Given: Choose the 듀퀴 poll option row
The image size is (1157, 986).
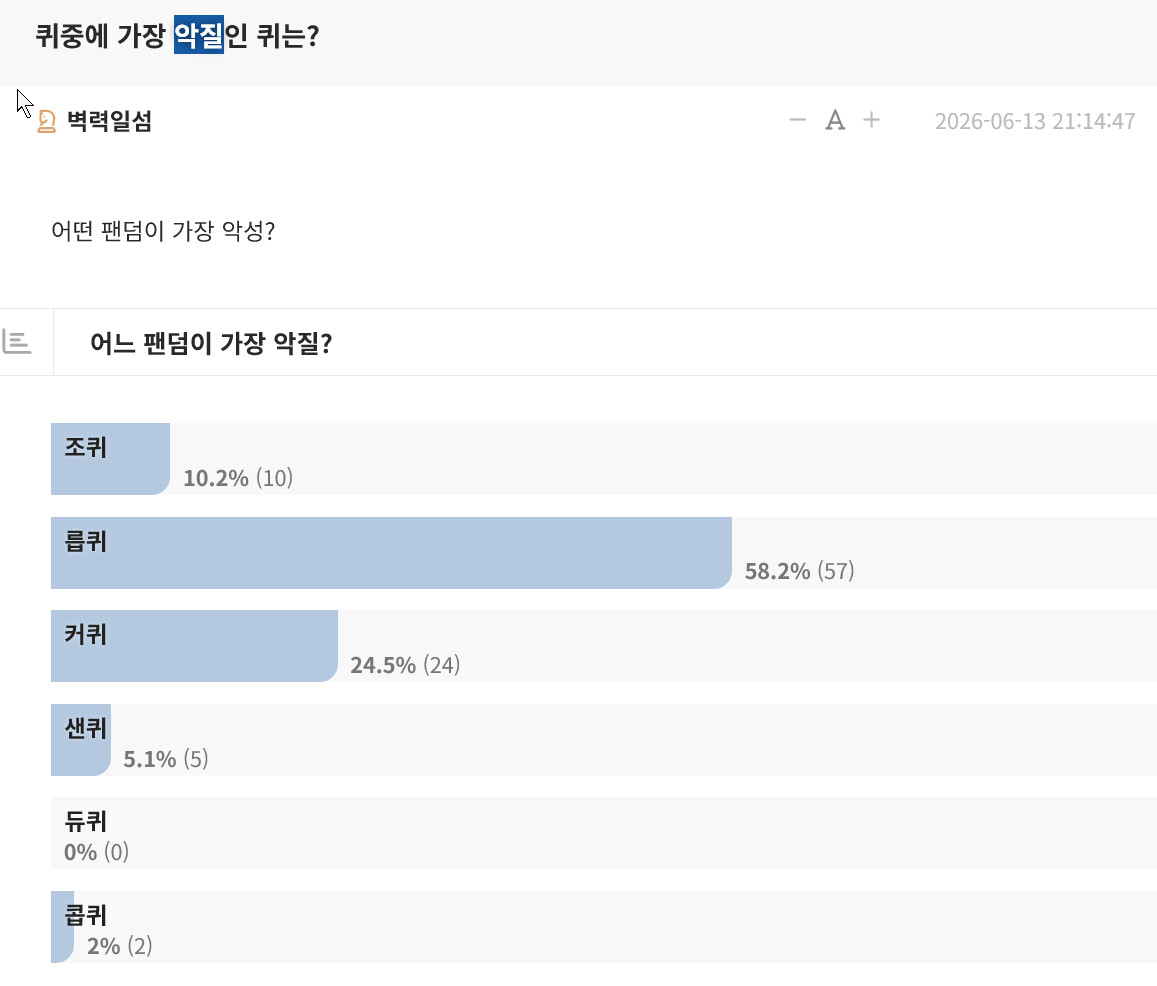Looking at the screenshot, I should 604,832.
